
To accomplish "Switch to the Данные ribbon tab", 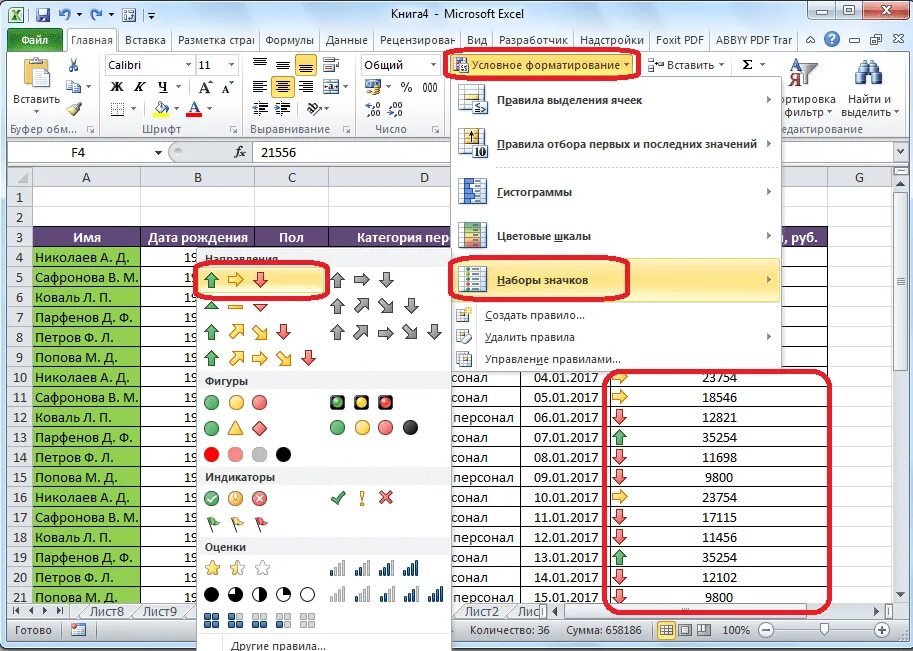I will (x=346, y=40).
